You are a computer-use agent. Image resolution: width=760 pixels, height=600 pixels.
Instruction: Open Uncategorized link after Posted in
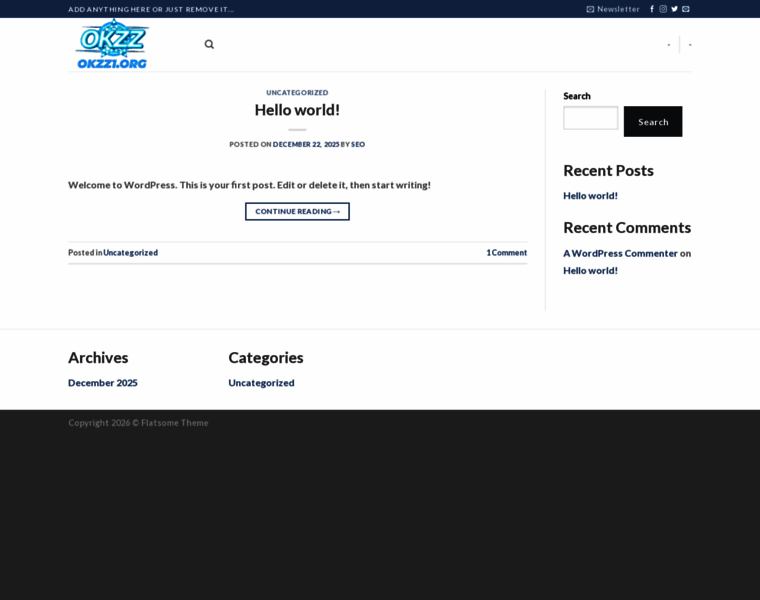pyautogui.click(x=130, y=253)
